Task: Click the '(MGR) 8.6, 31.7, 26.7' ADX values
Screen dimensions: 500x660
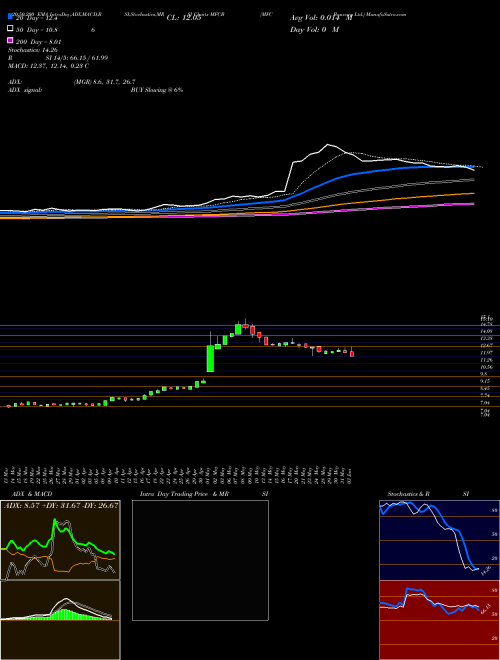Action: pyautogui.click(x=104, y=82)
